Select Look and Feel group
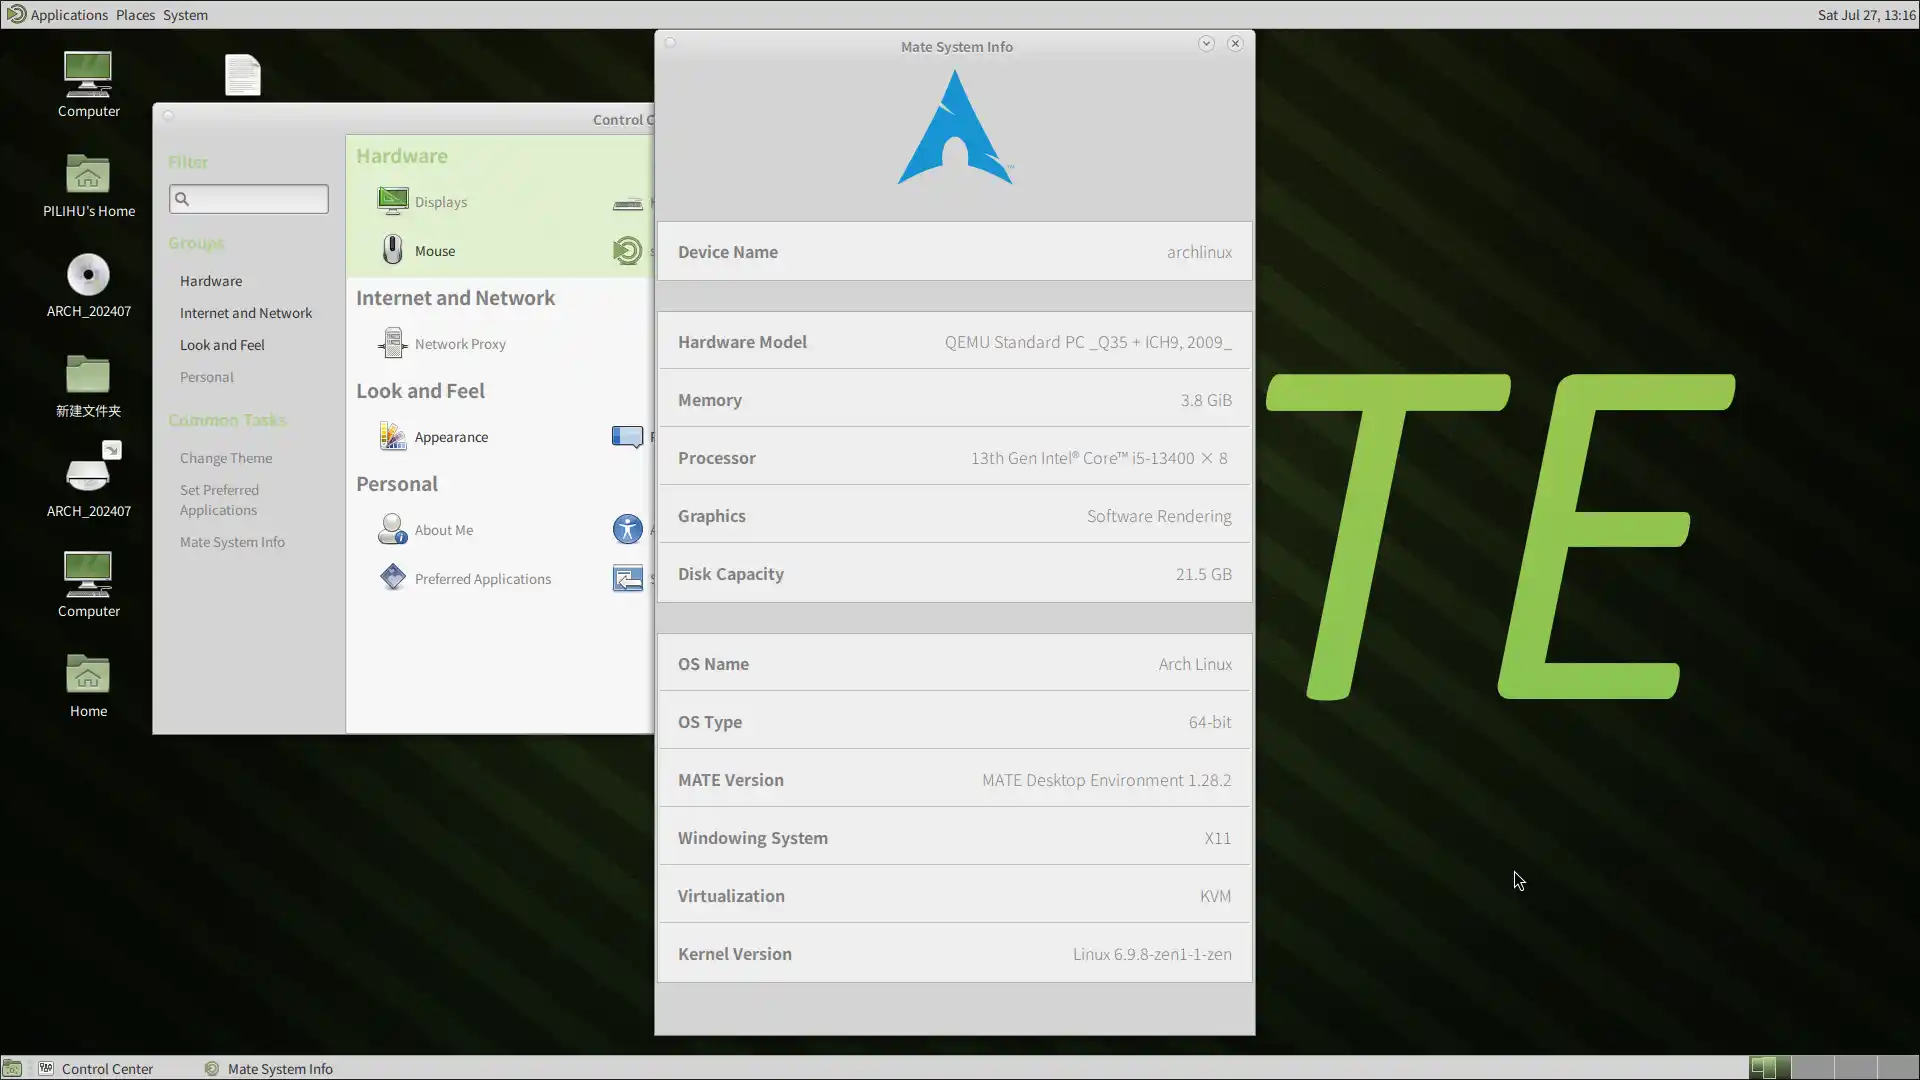 click(x=222, y=345)
